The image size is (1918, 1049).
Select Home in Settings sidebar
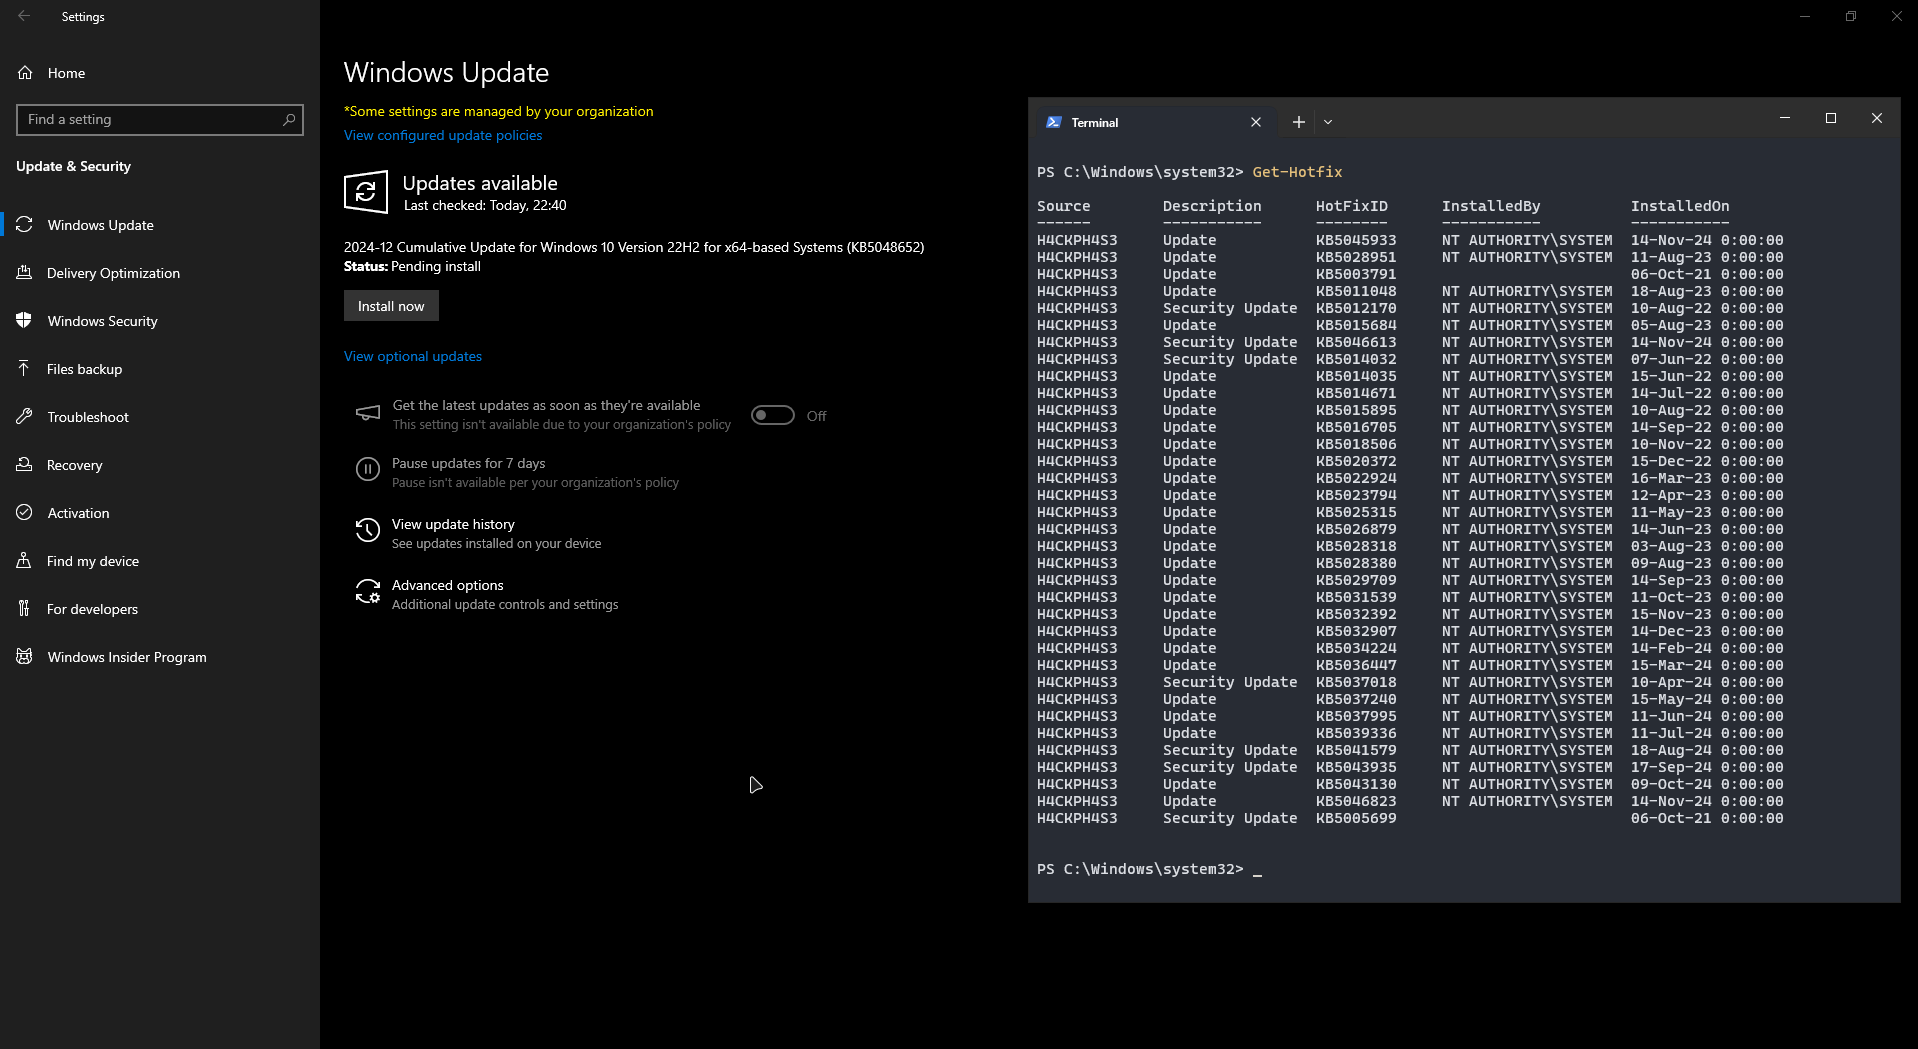click(x=66, y=73)
